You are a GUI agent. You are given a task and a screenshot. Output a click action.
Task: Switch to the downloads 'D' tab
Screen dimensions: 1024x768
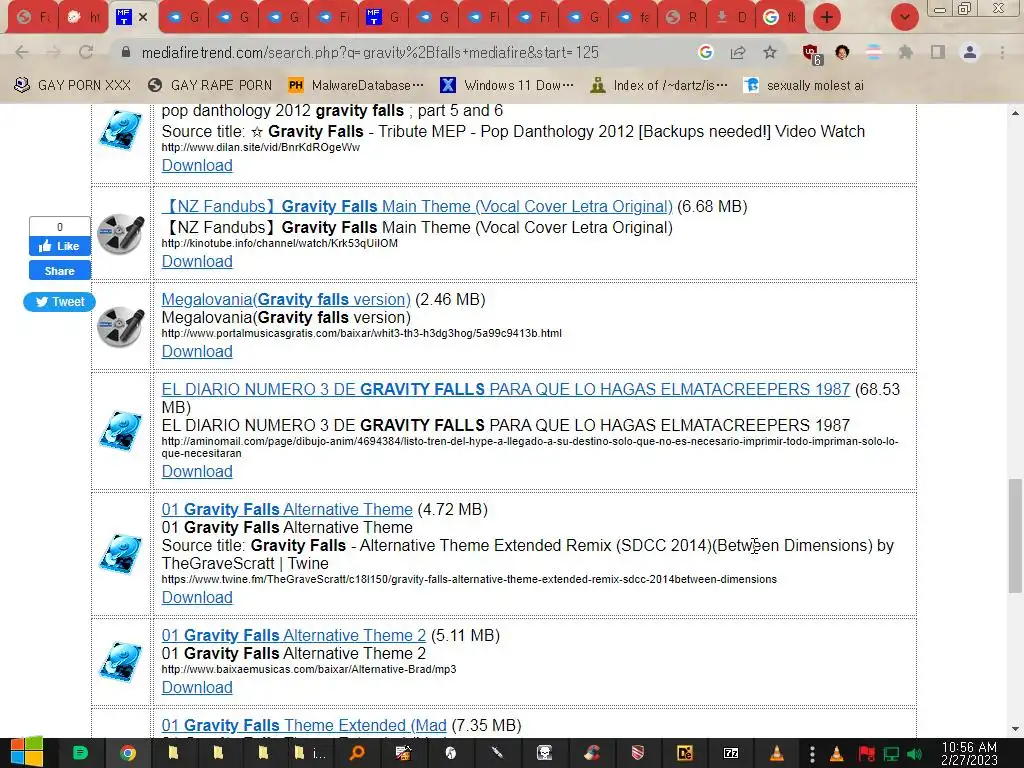click(x=732, y=17)
